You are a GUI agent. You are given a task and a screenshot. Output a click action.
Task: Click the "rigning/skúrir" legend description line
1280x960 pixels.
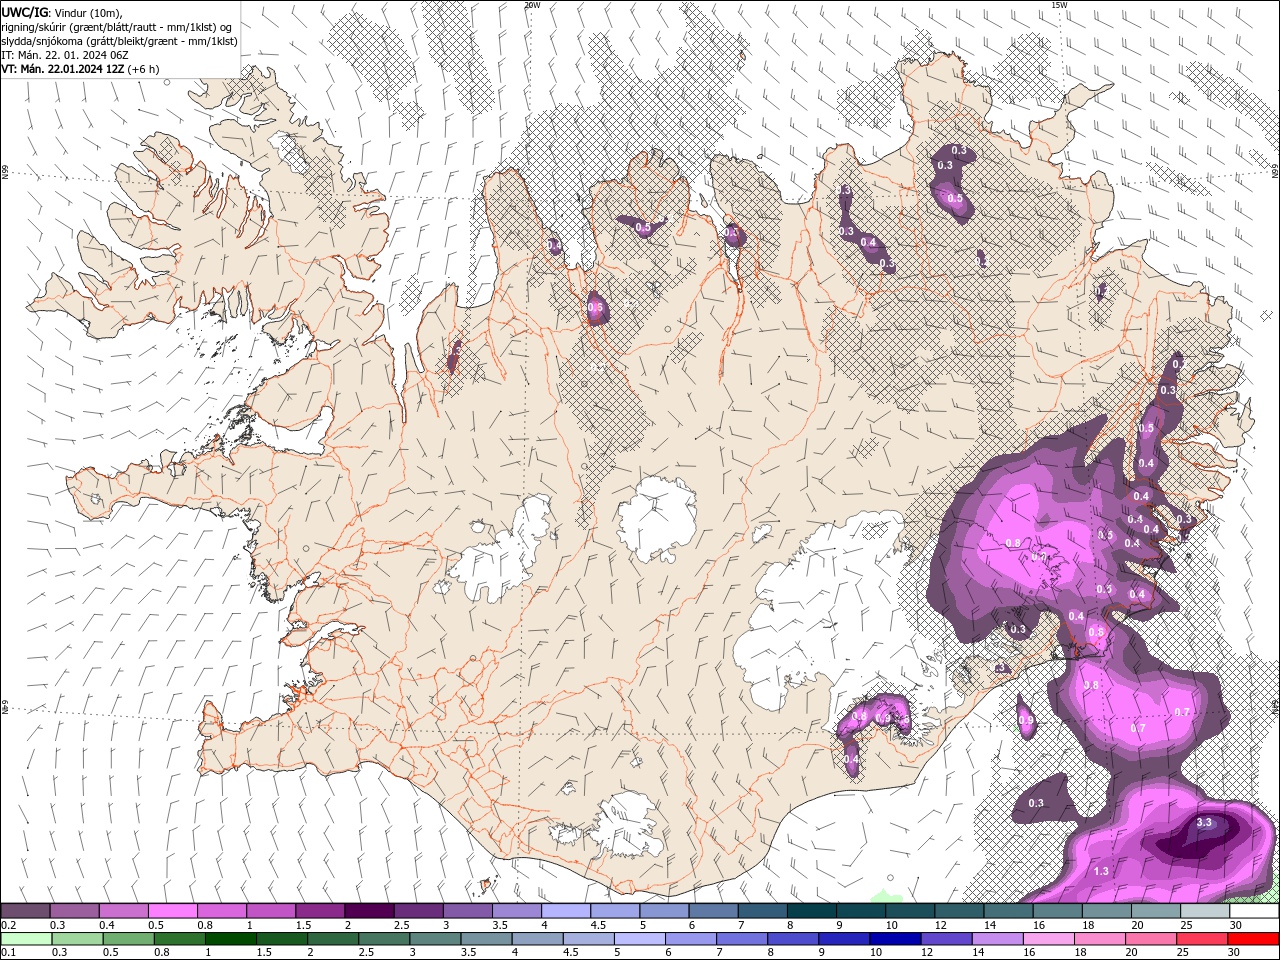coord(118,27)
